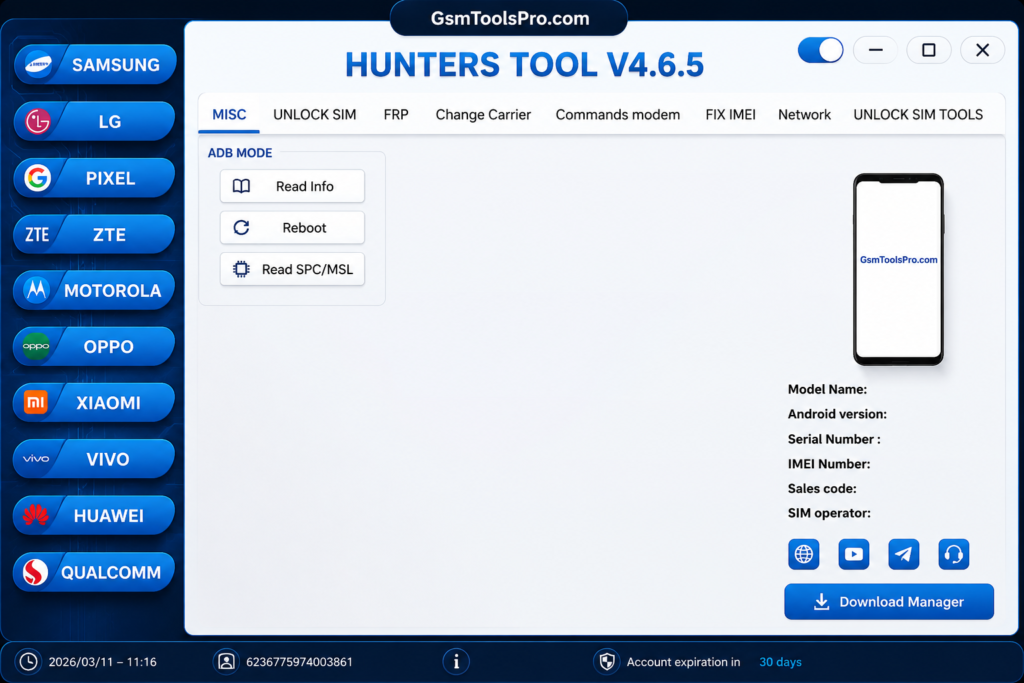Open the Pixel brand section

point(95,178)
